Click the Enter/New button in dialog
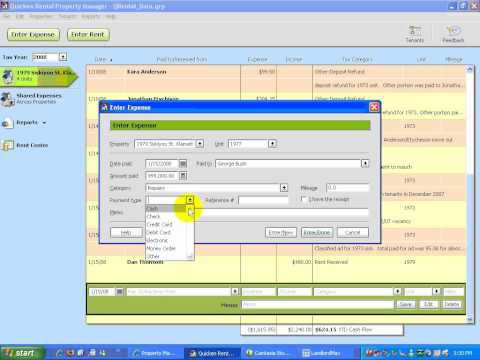 tap(281, 232)
